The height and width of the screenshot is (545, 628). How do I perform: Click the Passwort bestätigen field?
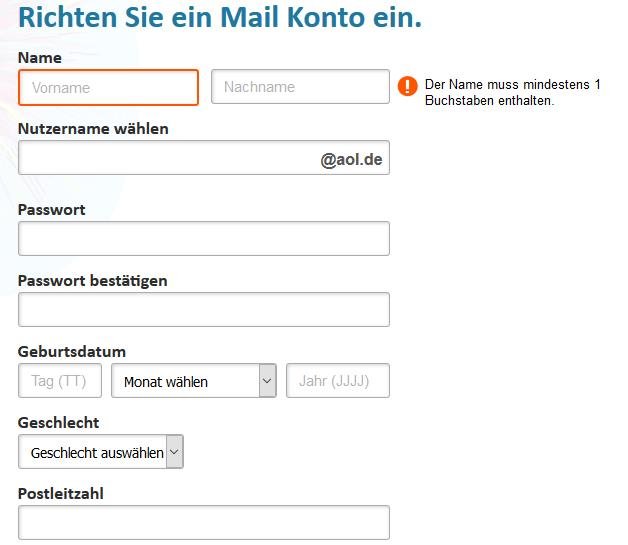[x=204, y=310]
